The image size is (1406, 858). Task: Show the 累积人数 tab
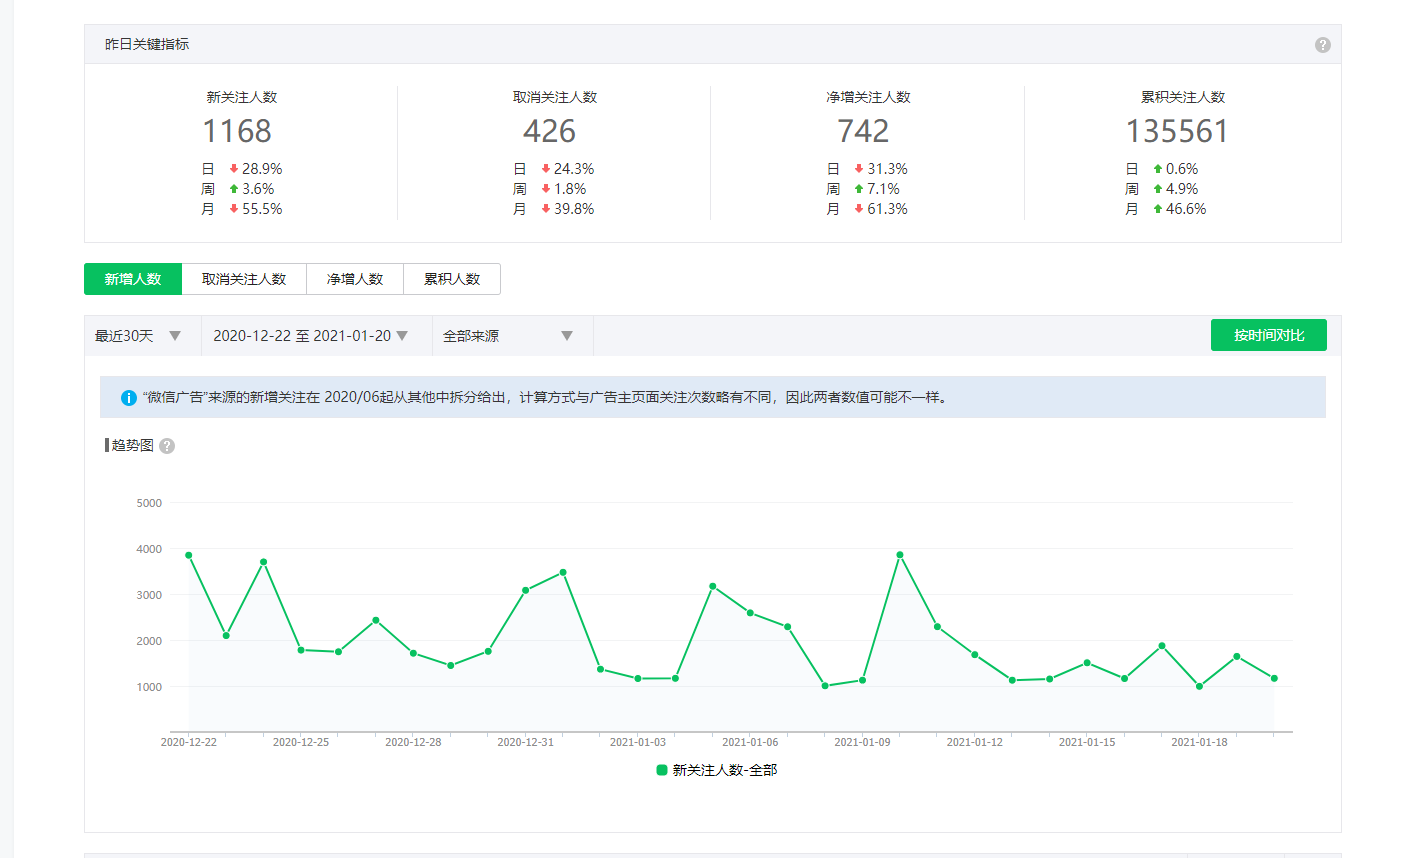click(x=452, y=279)
